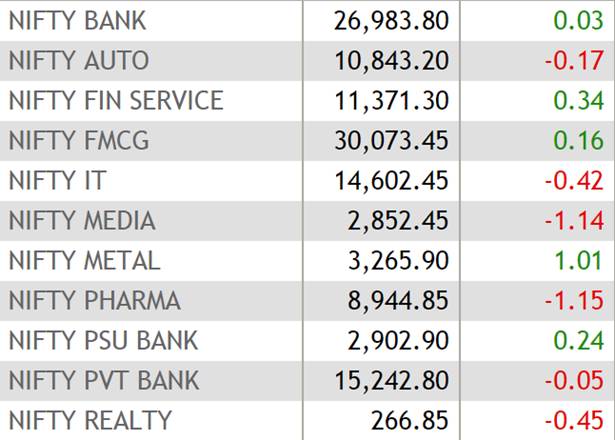This screenshot has height=440, width=615.
Task: Click the NIFTY FMCG index name
Action: tap(78, 141)
